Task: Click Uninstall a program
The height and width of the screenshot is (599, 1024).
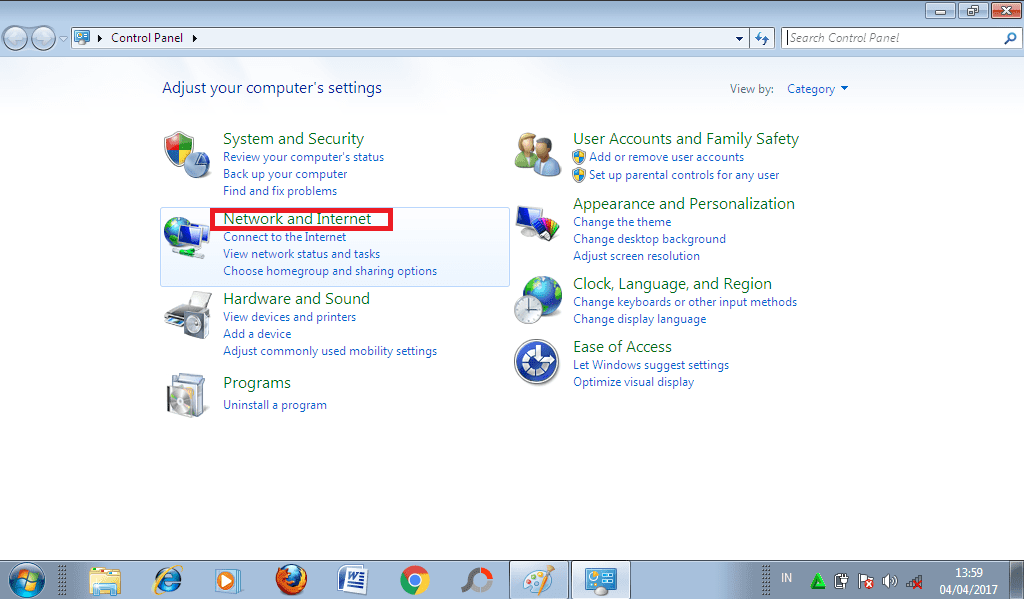Action: point(275,405)
